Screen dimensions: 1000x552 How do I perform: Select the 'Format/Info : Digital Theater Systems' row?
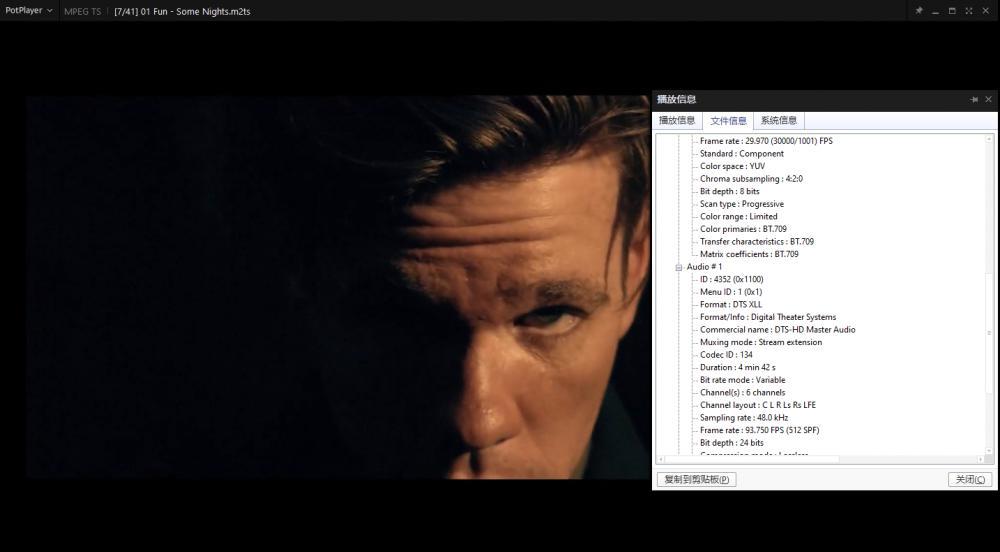pos(768,317)
